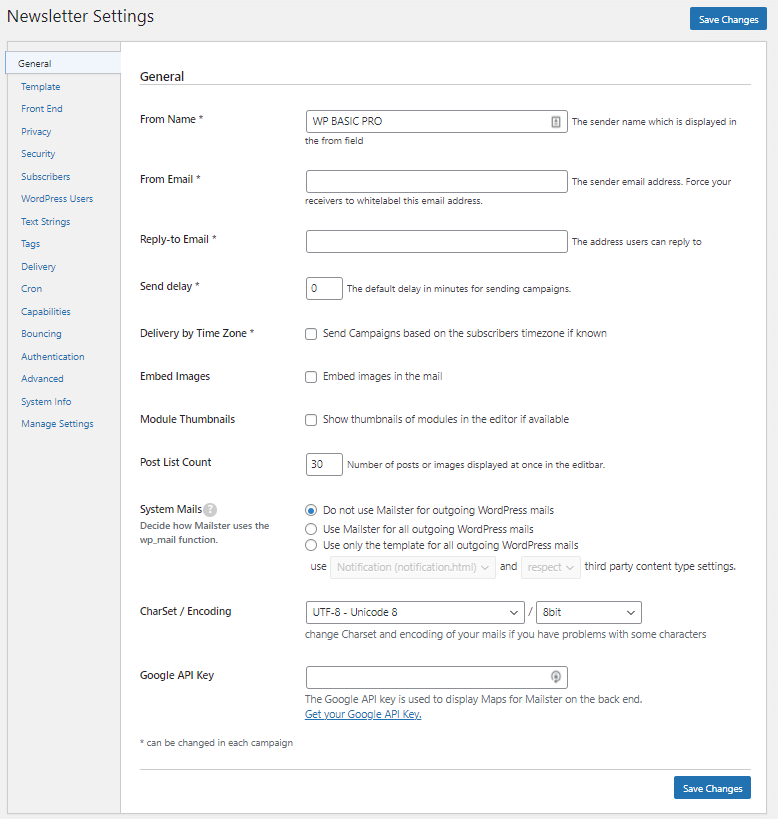Open the Delivery settings tab
The image size is (778, 819).
[x=39, y=267]
